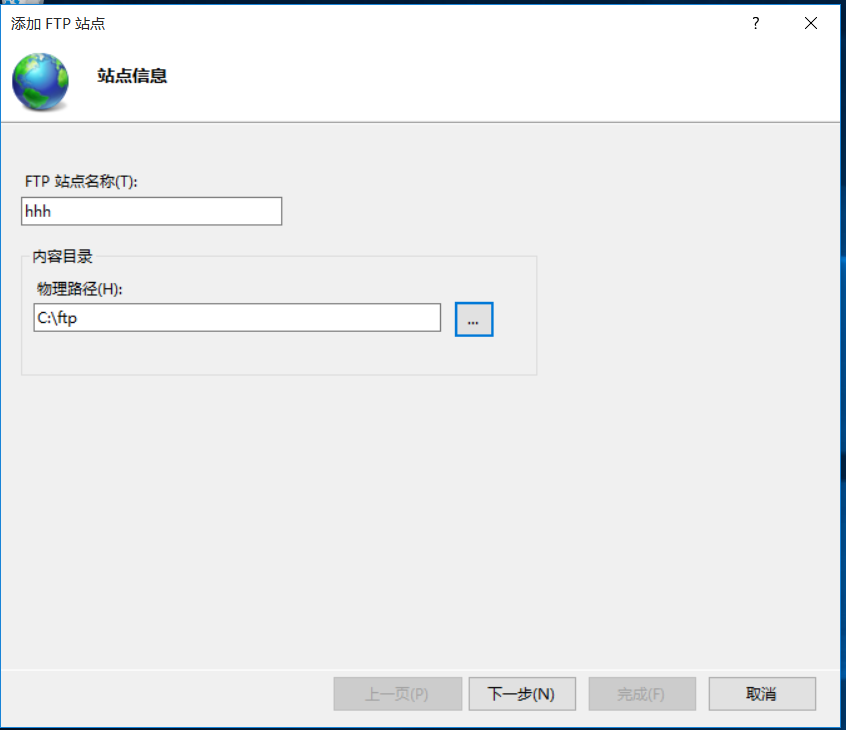This screenshot has width=846, height=730.
Task: Click the globe site icon
Action: [40, 81]
